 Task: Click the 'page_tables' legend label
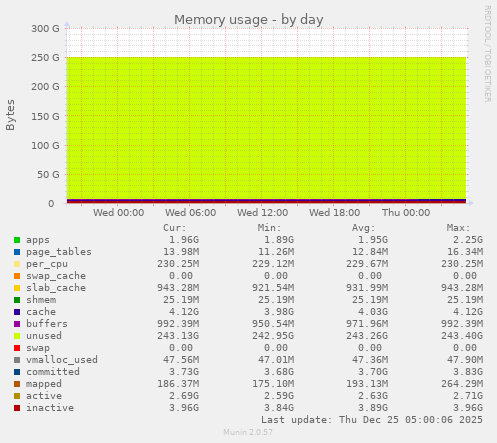tap(59, 252)
